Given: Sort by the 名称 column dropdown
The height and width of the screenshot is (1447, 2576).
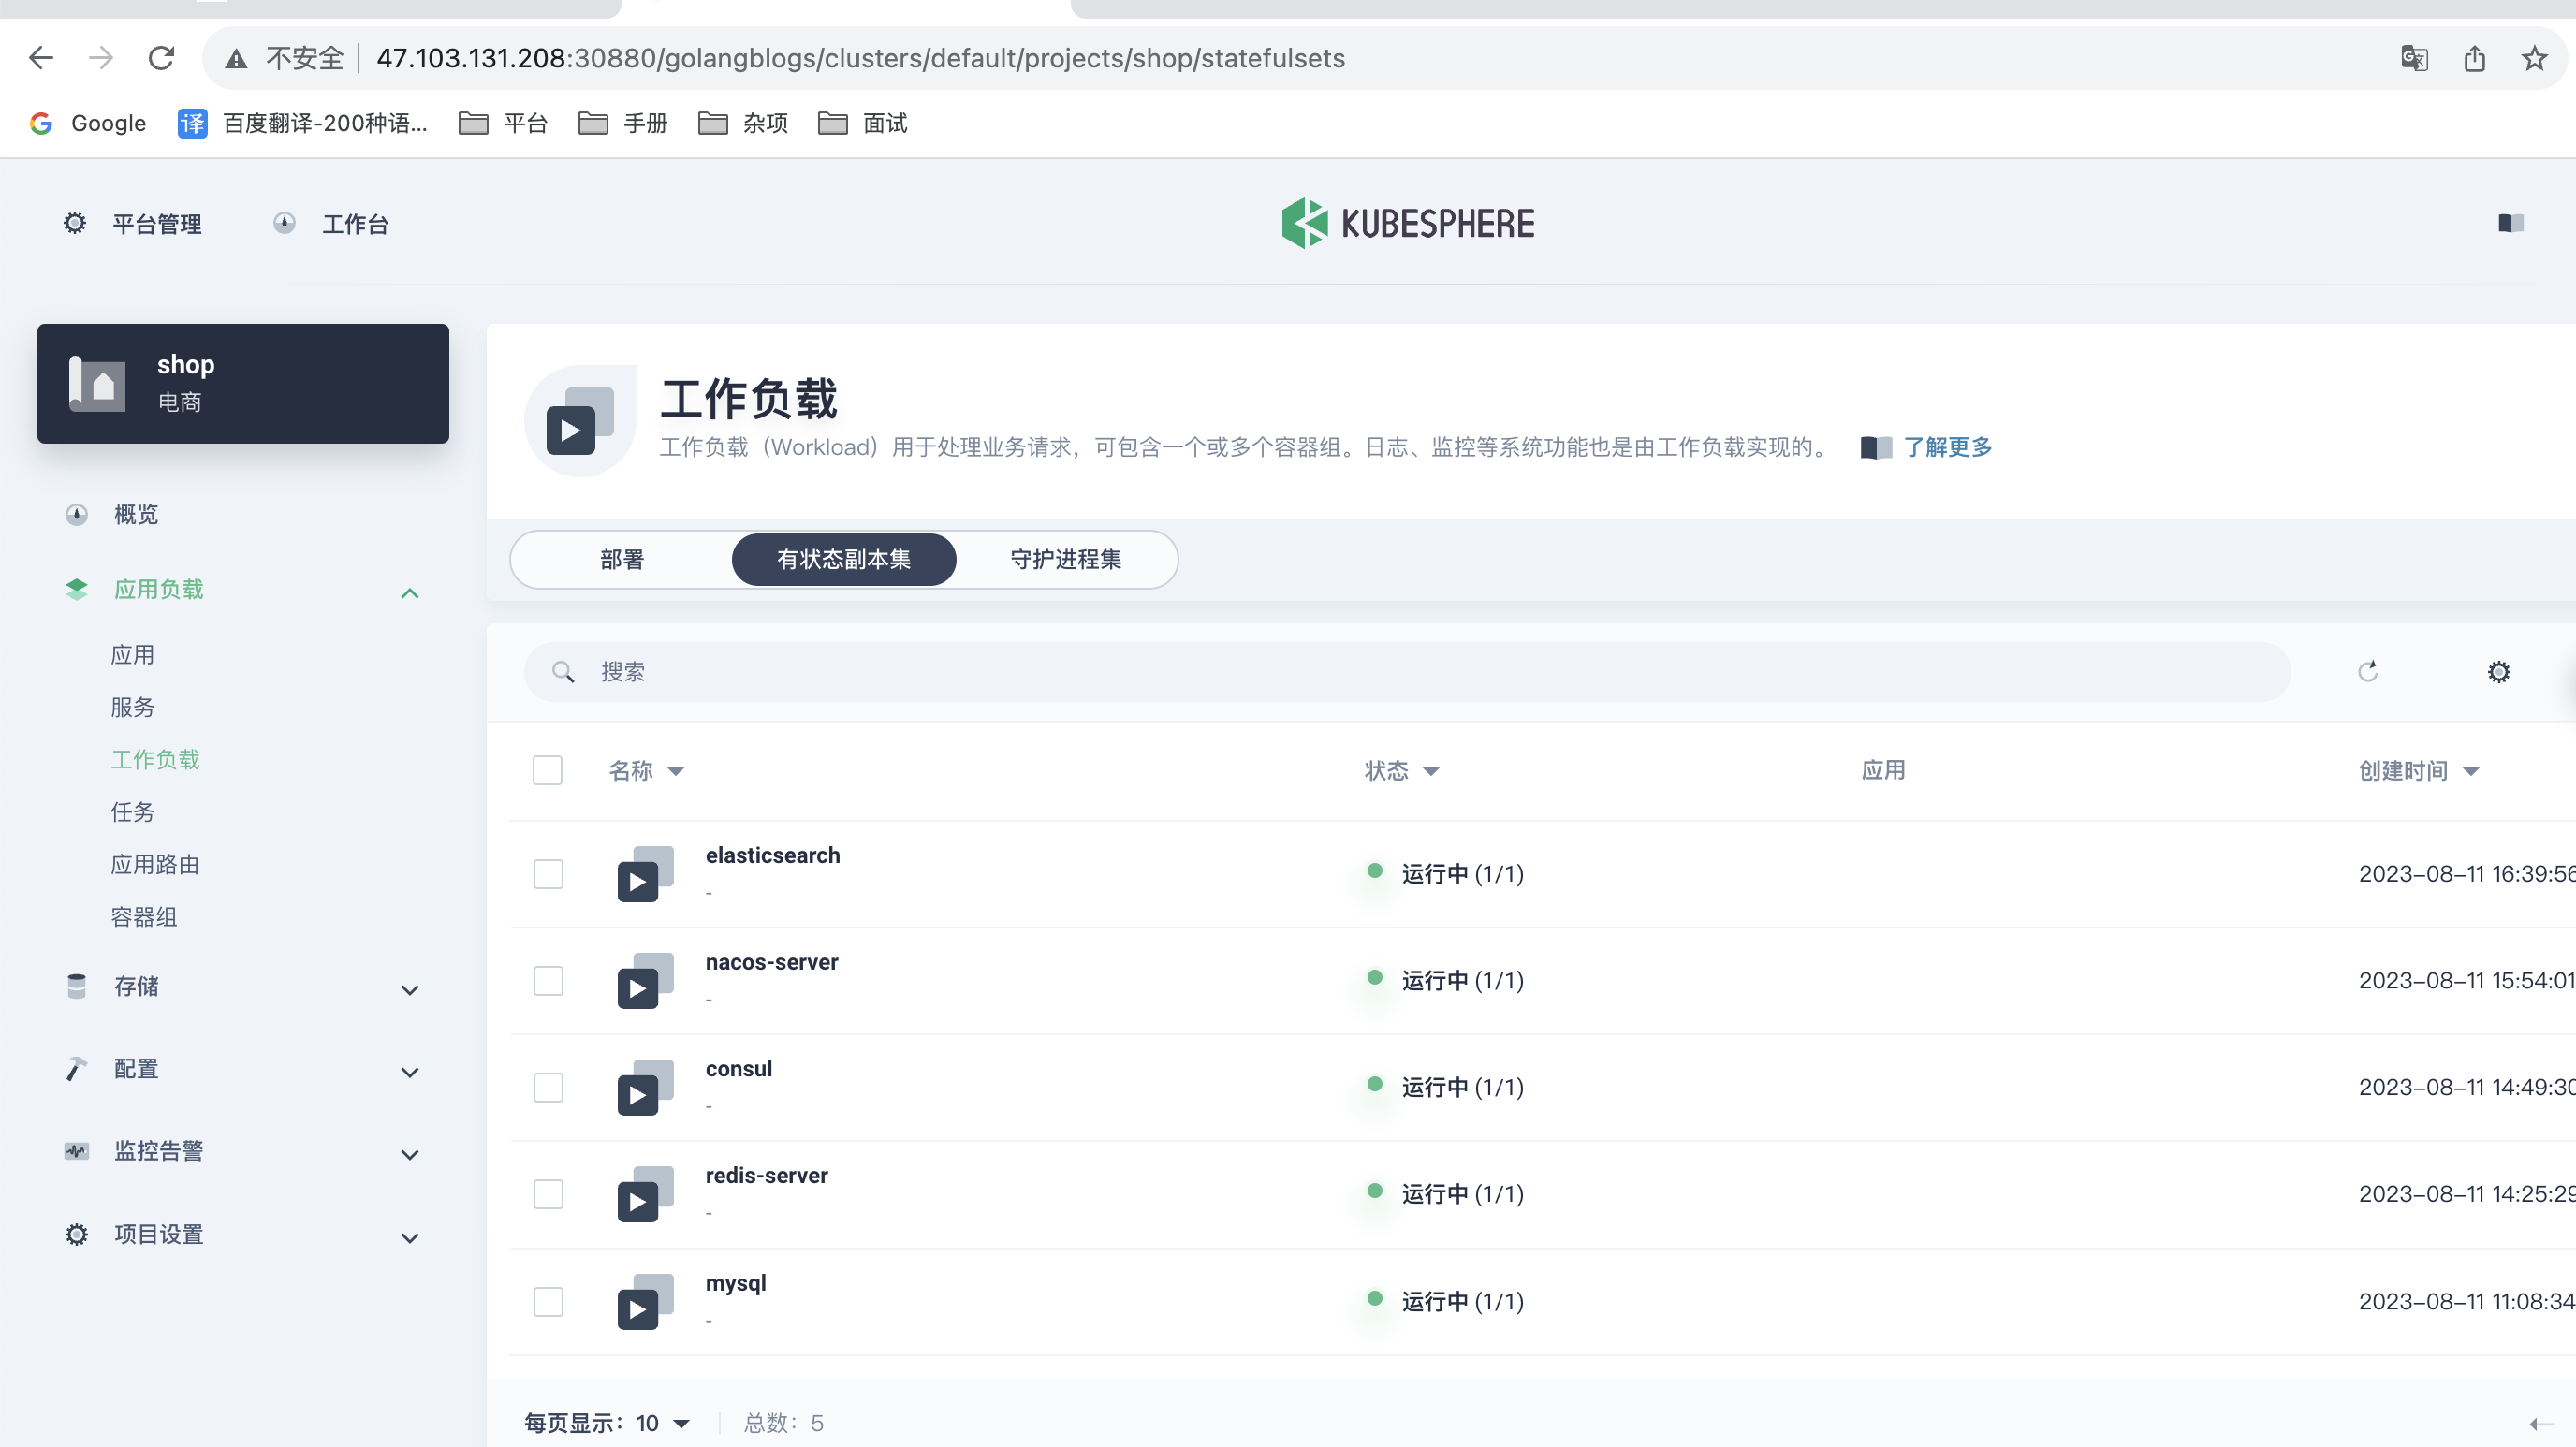Looking at the screenshot, I should (646, 770).
